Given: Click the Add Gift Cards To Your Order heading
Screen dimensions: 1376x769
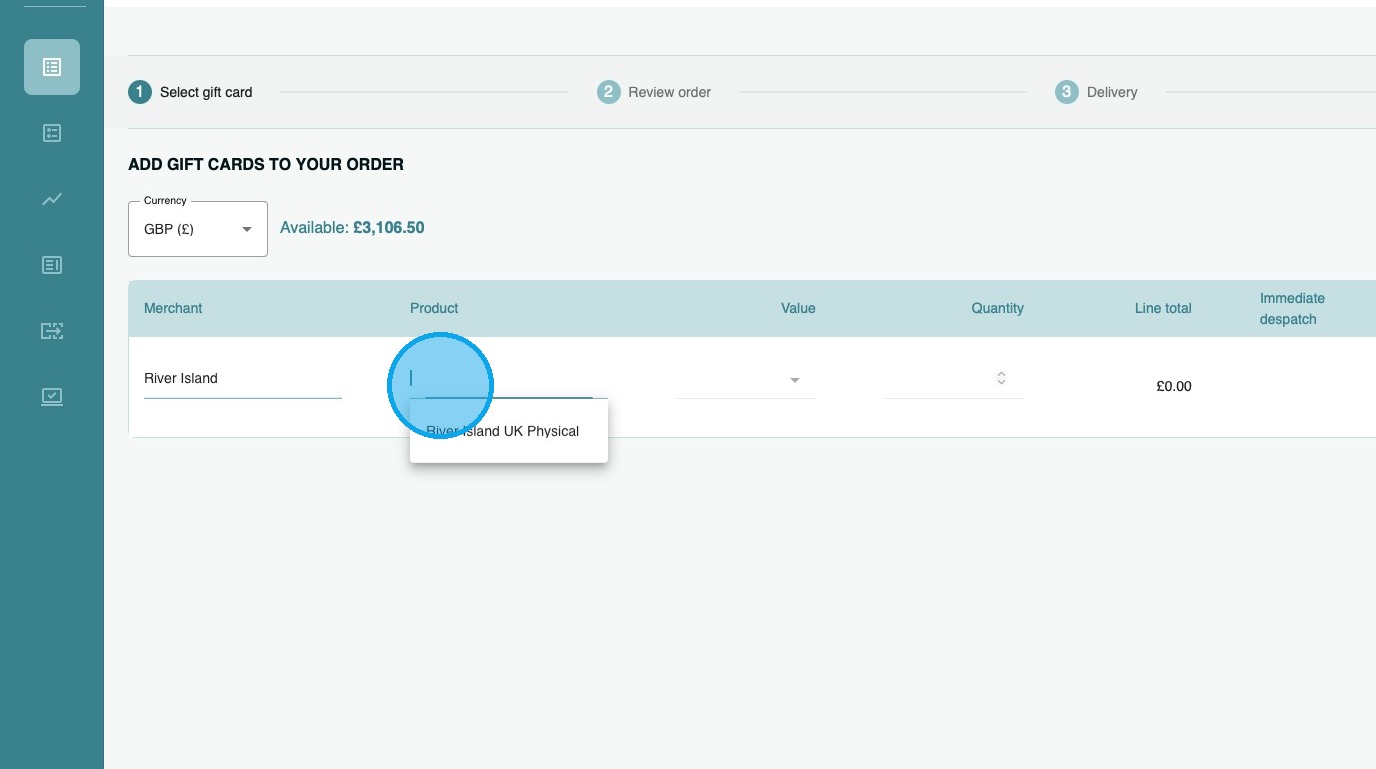Looking at the screenshot, I should pos(266,164).
